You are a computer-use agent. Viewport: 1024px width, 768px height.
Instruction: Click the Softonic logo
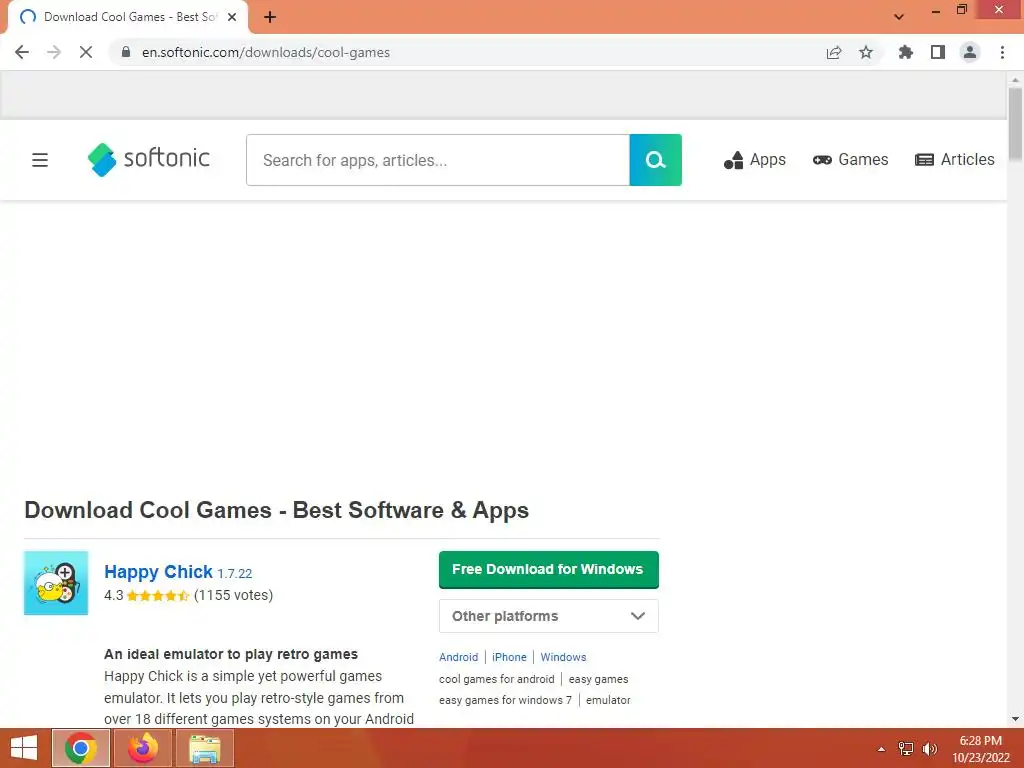click(148, 159)
